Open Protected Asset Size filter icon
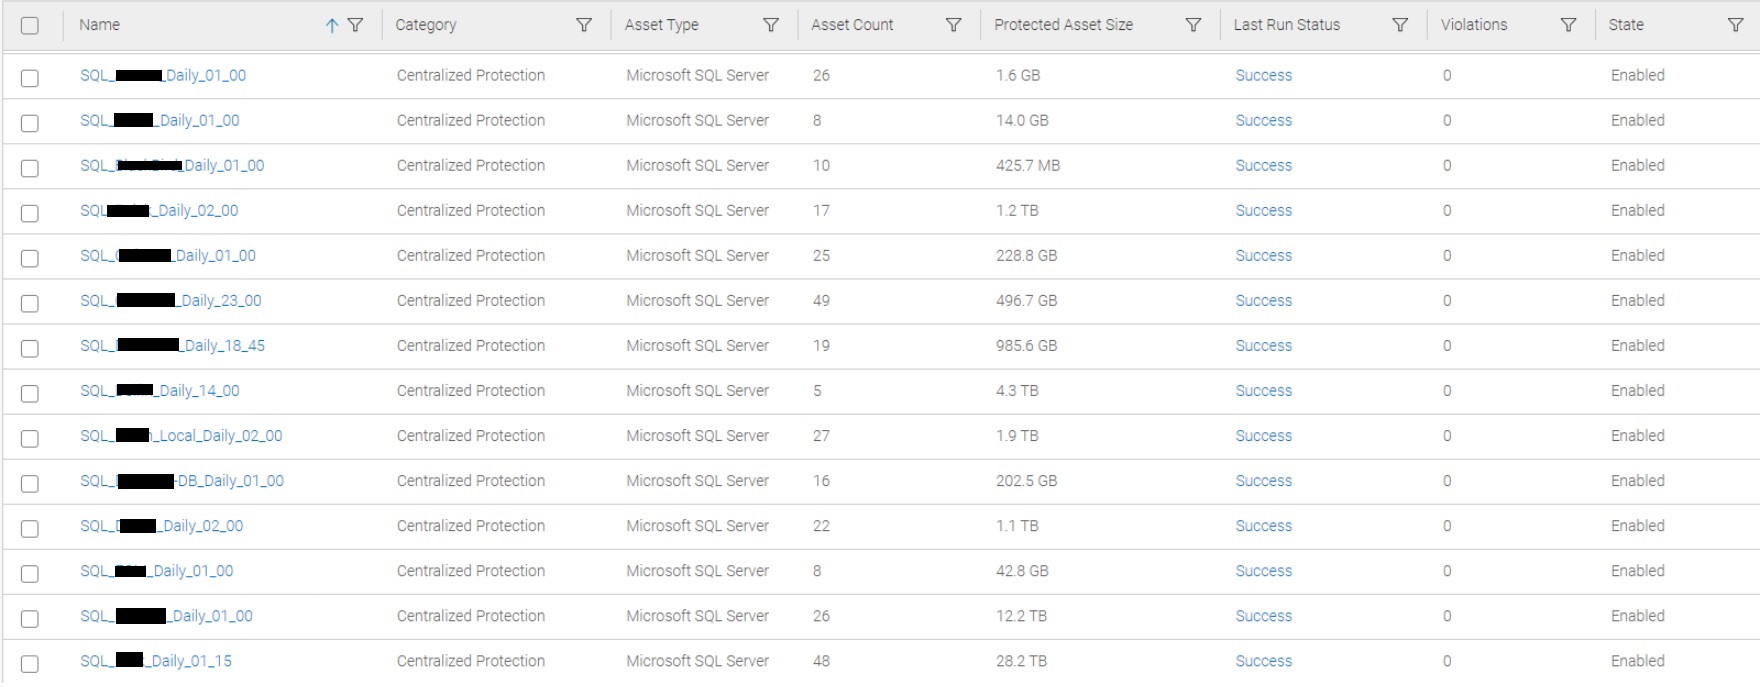This screenshot has height=687, width=1763. [x=1193, y=25]
